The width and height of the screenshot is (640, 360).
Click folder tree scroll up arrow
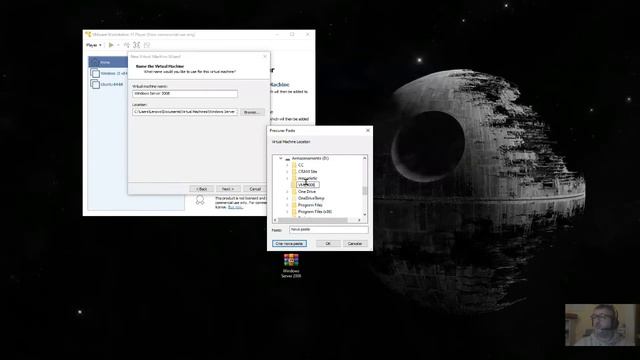[x=364, y=158]
